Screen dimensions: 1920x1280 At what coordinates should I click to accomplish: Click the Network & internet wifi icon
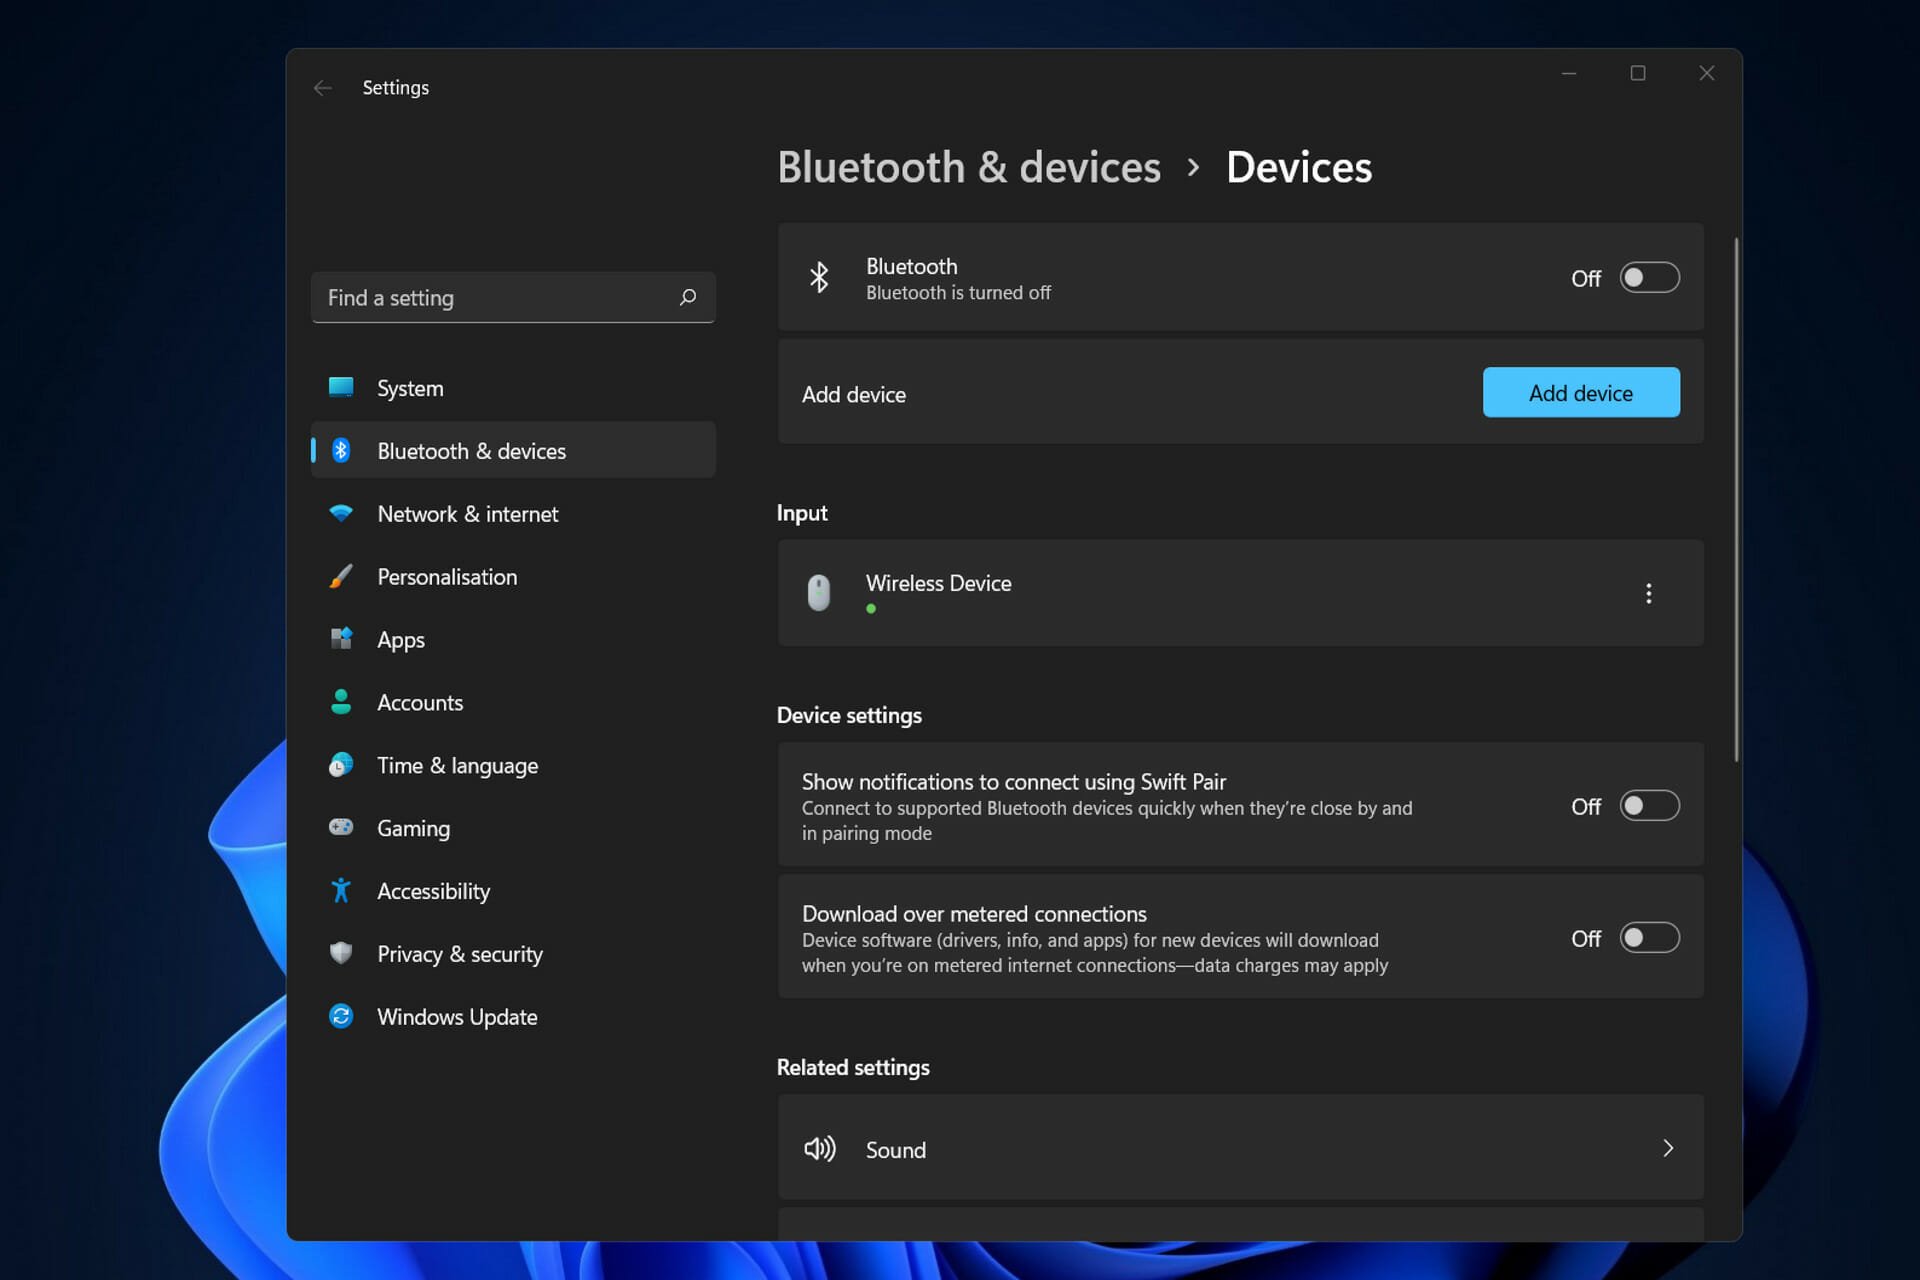341,513
